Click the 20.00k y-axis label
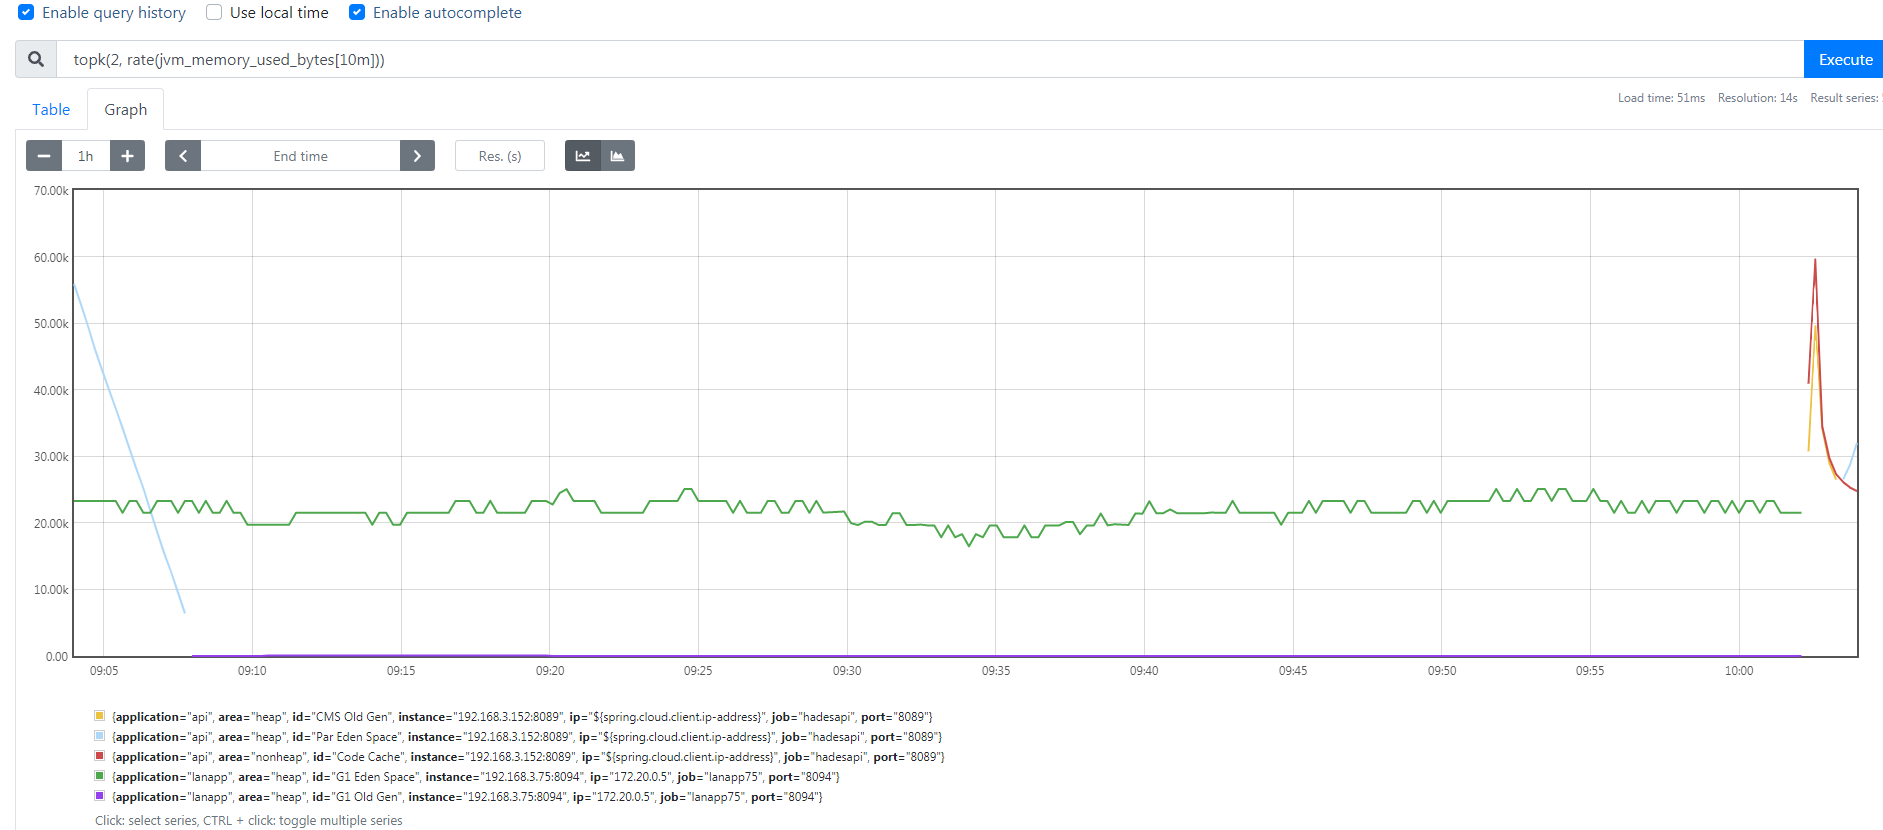The width and height of the screenshot is (1883, 830). point(51,524)
